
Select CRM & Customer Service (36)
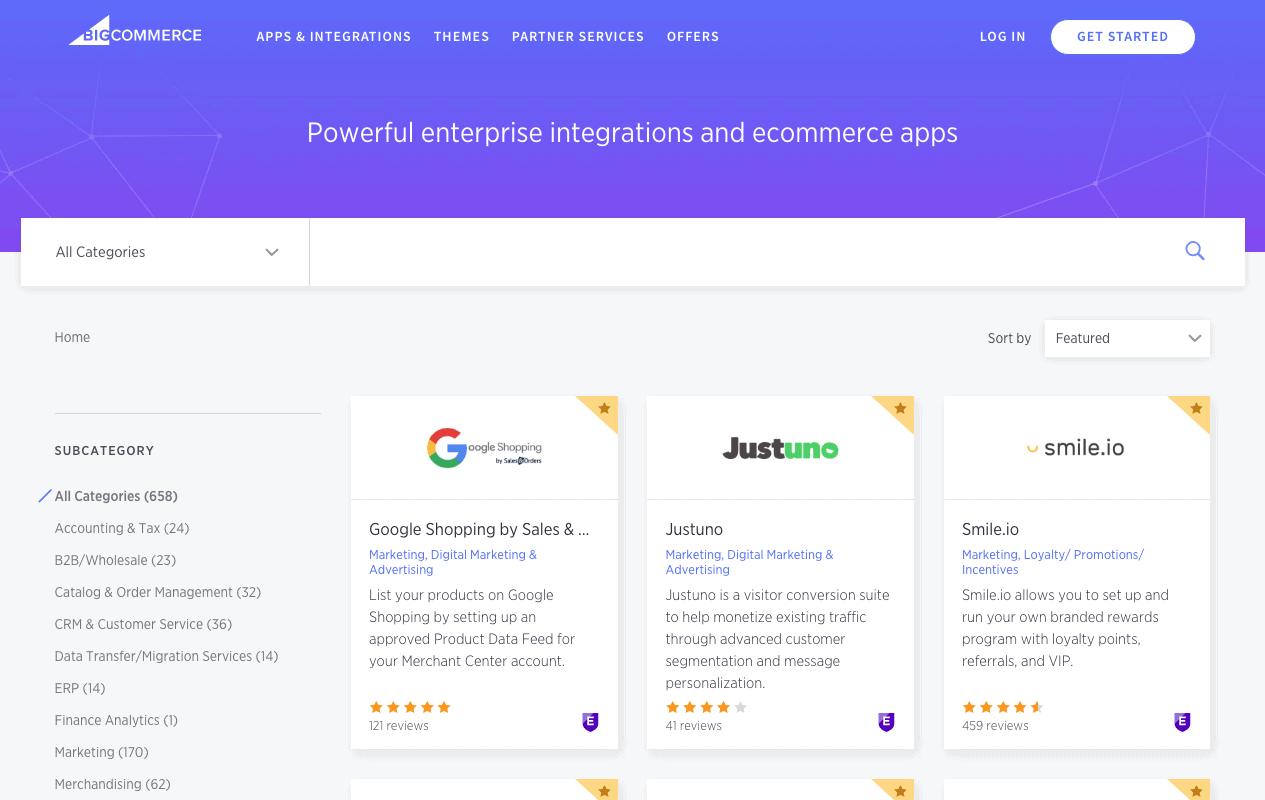click(x=143, y=624)
